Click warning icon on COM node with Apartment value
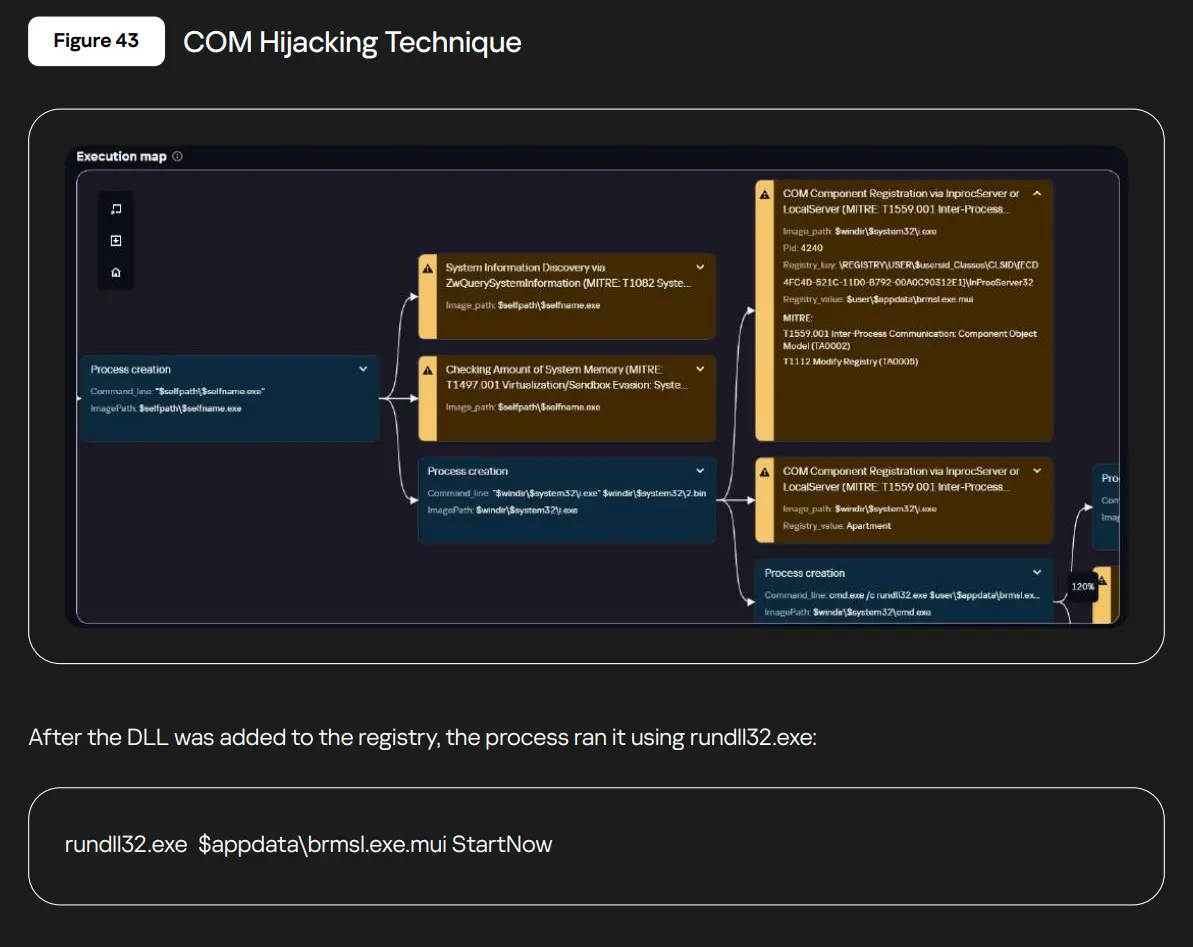 coord(765,472)
